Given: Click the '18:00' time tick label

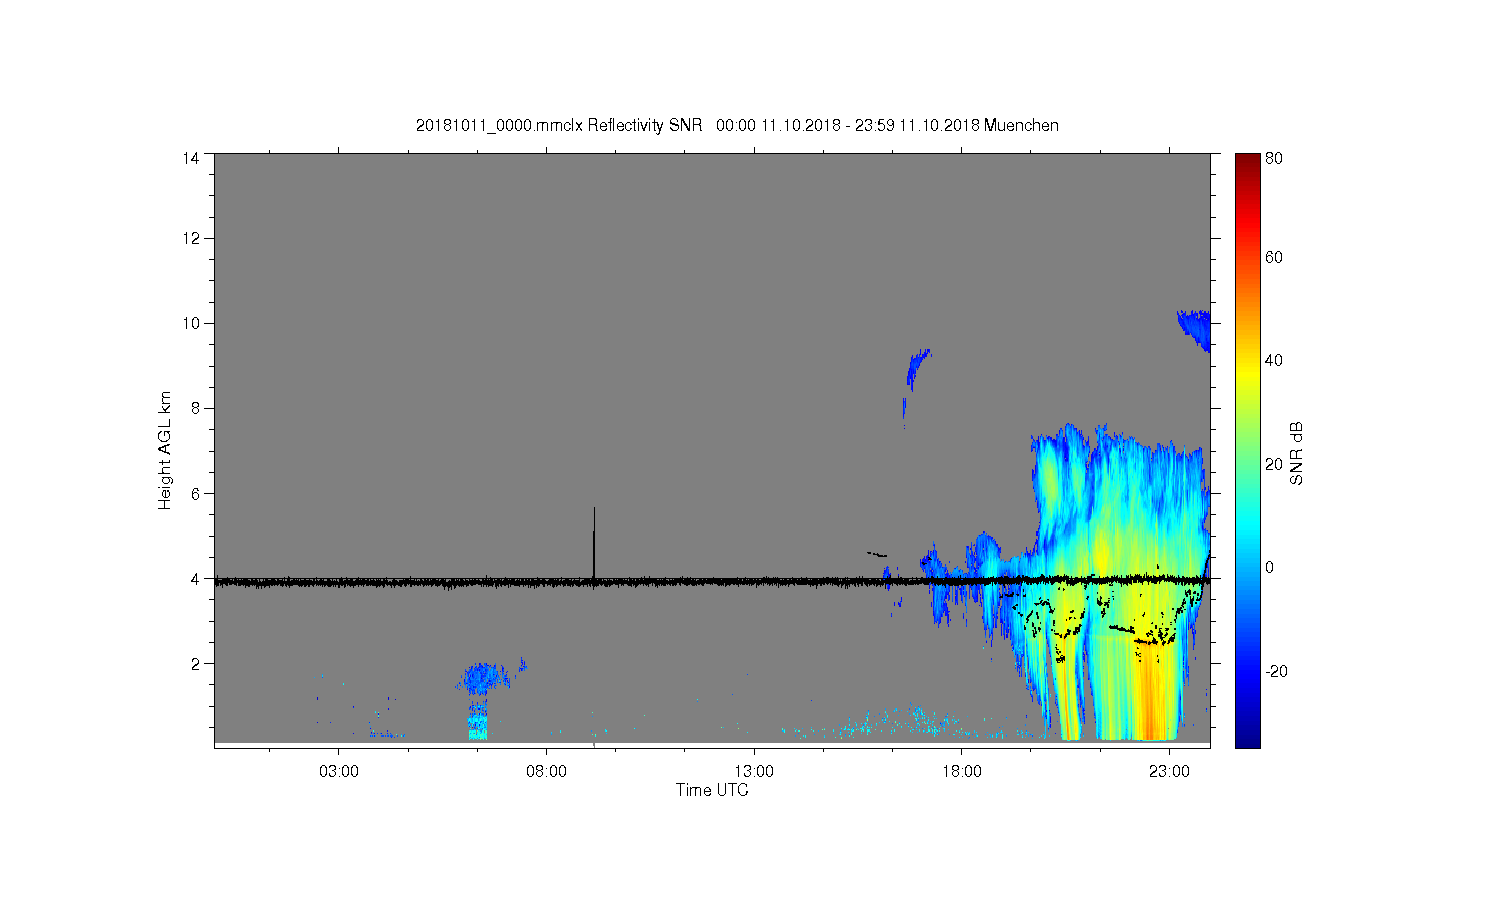Looking at the screenshot, I should click(961, 772).
